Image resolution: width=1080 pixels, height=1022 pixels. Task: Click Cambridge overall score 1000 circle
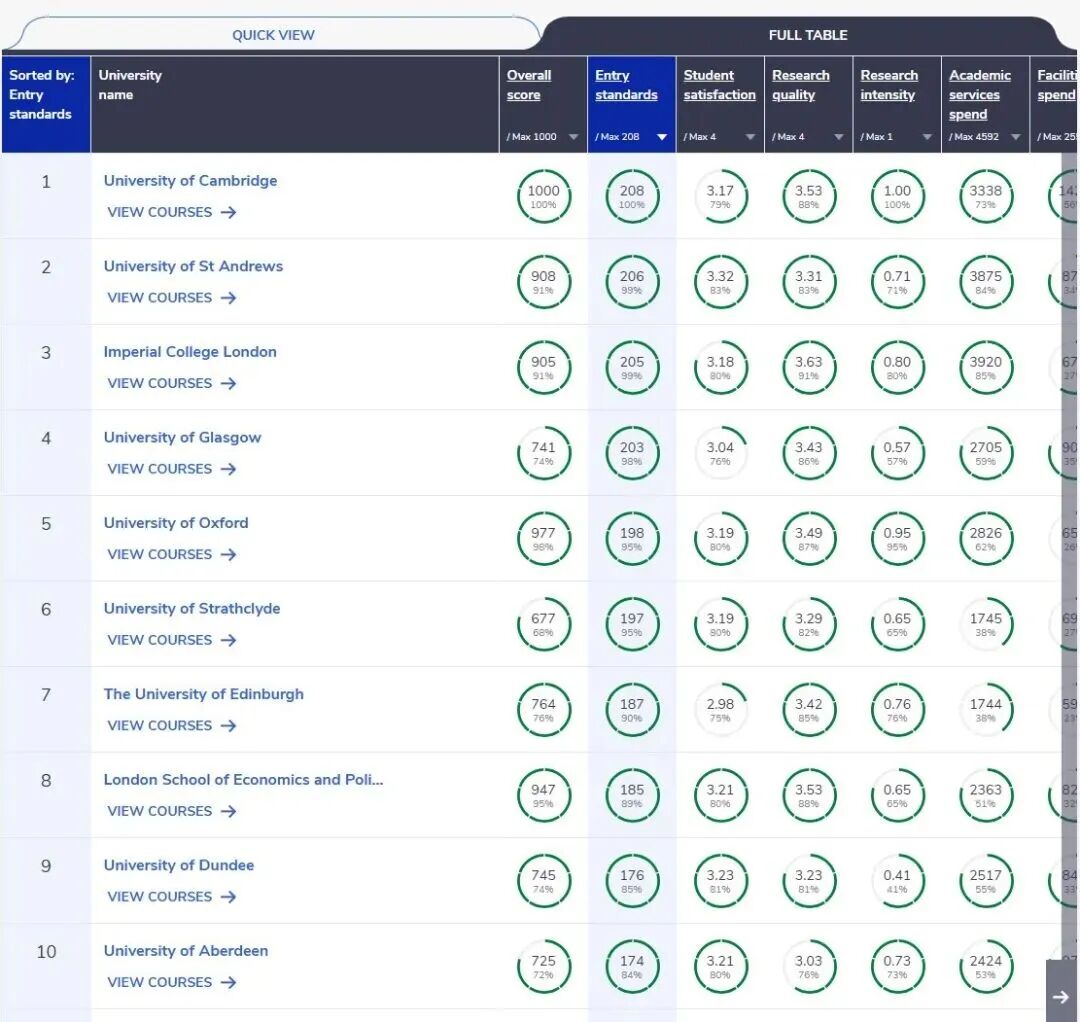tap(543, 196)
